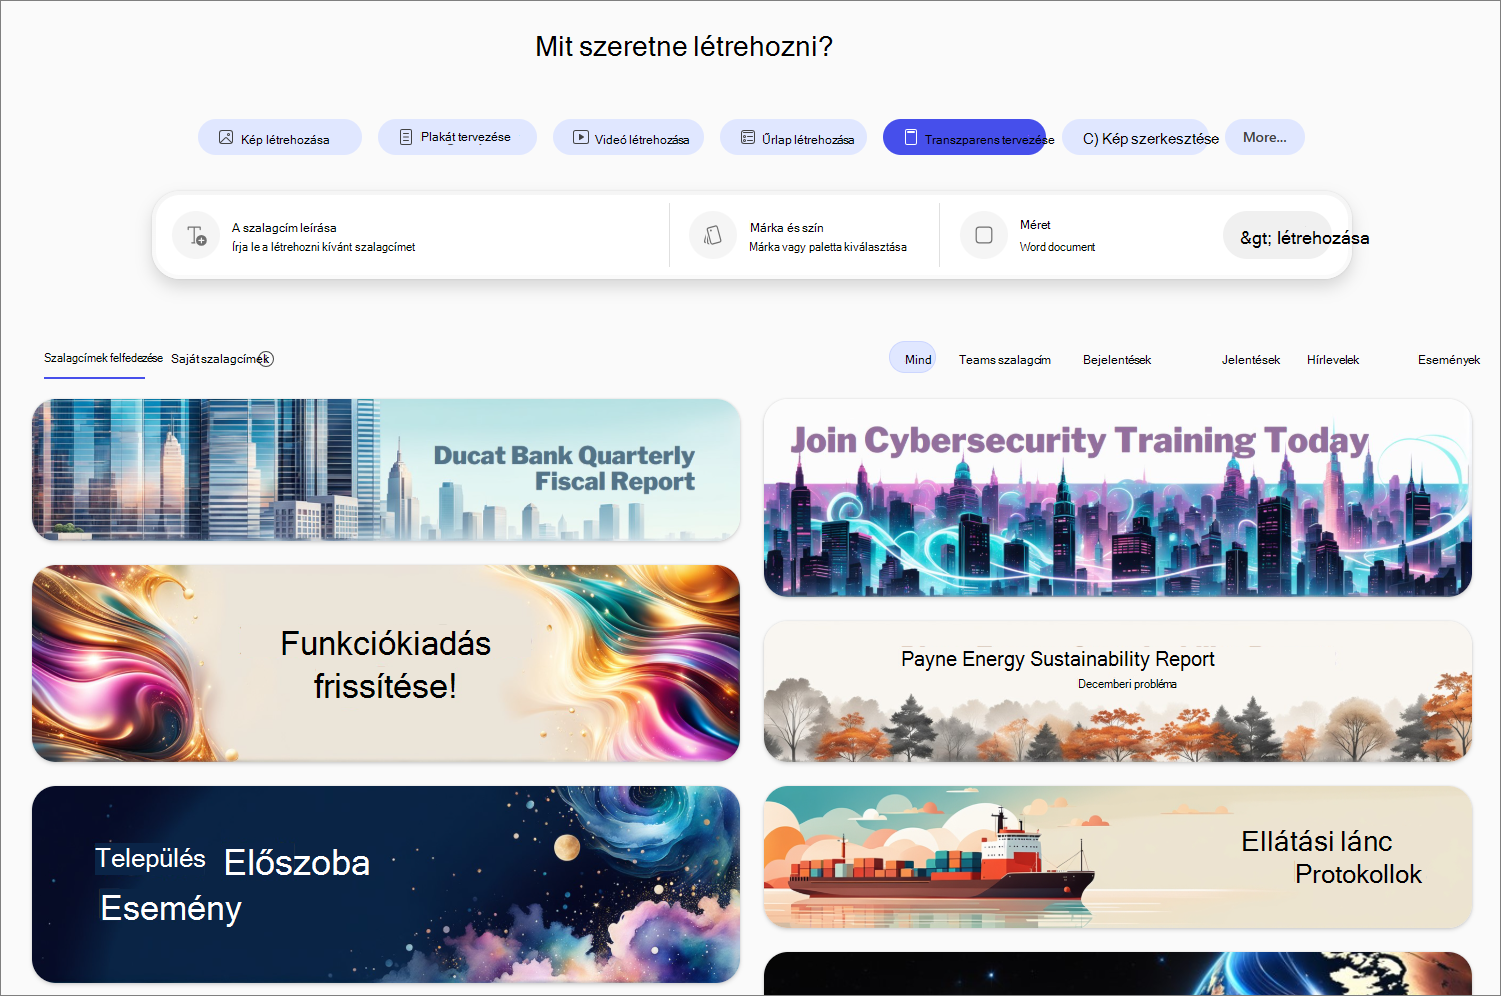Select the Transzparens tervezése pill

[x=964, y=137]
